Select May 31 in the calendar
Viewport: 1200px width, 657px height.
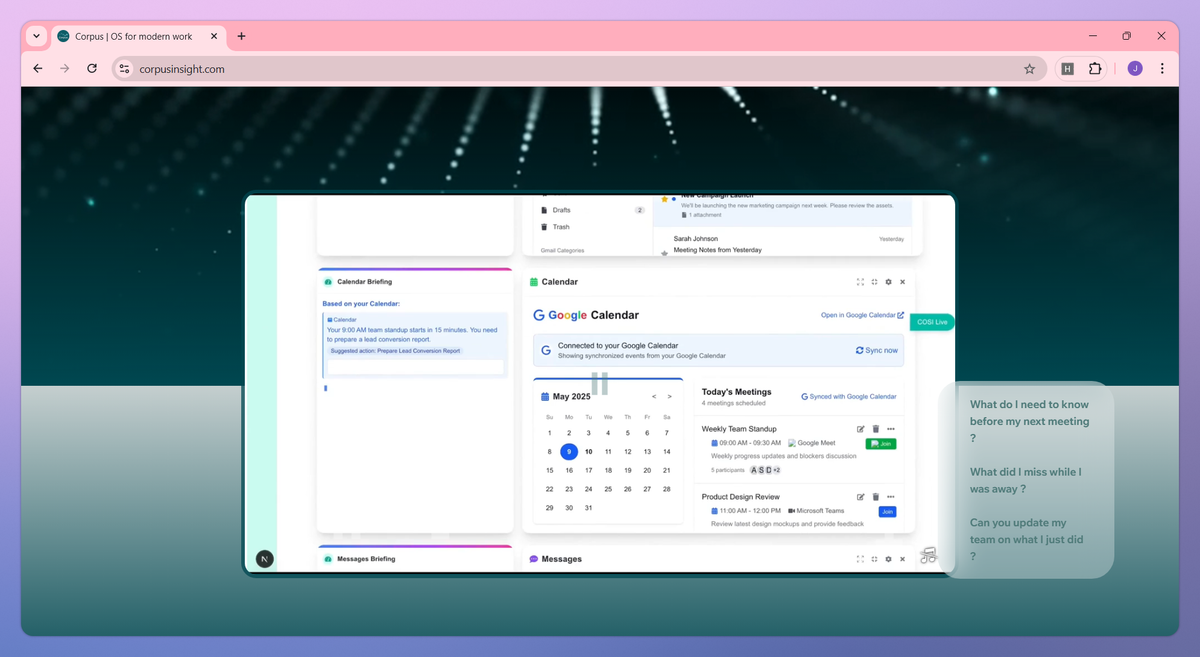[588, 507]
